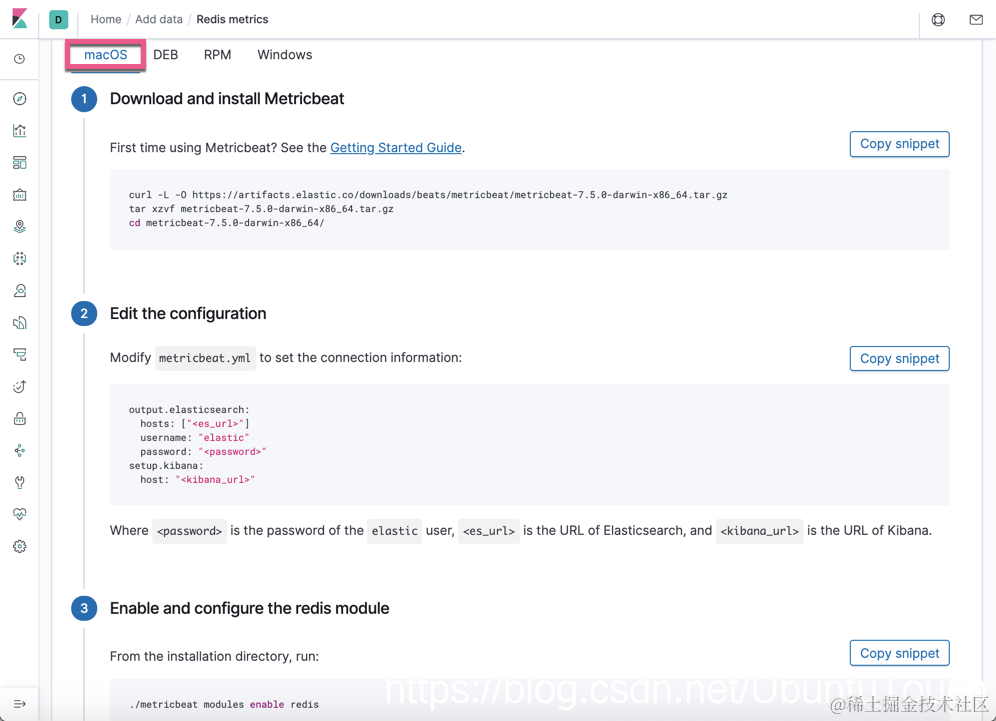Switch to the Windows tab
Screen dimensions: 996x721
tap(285, 55)
